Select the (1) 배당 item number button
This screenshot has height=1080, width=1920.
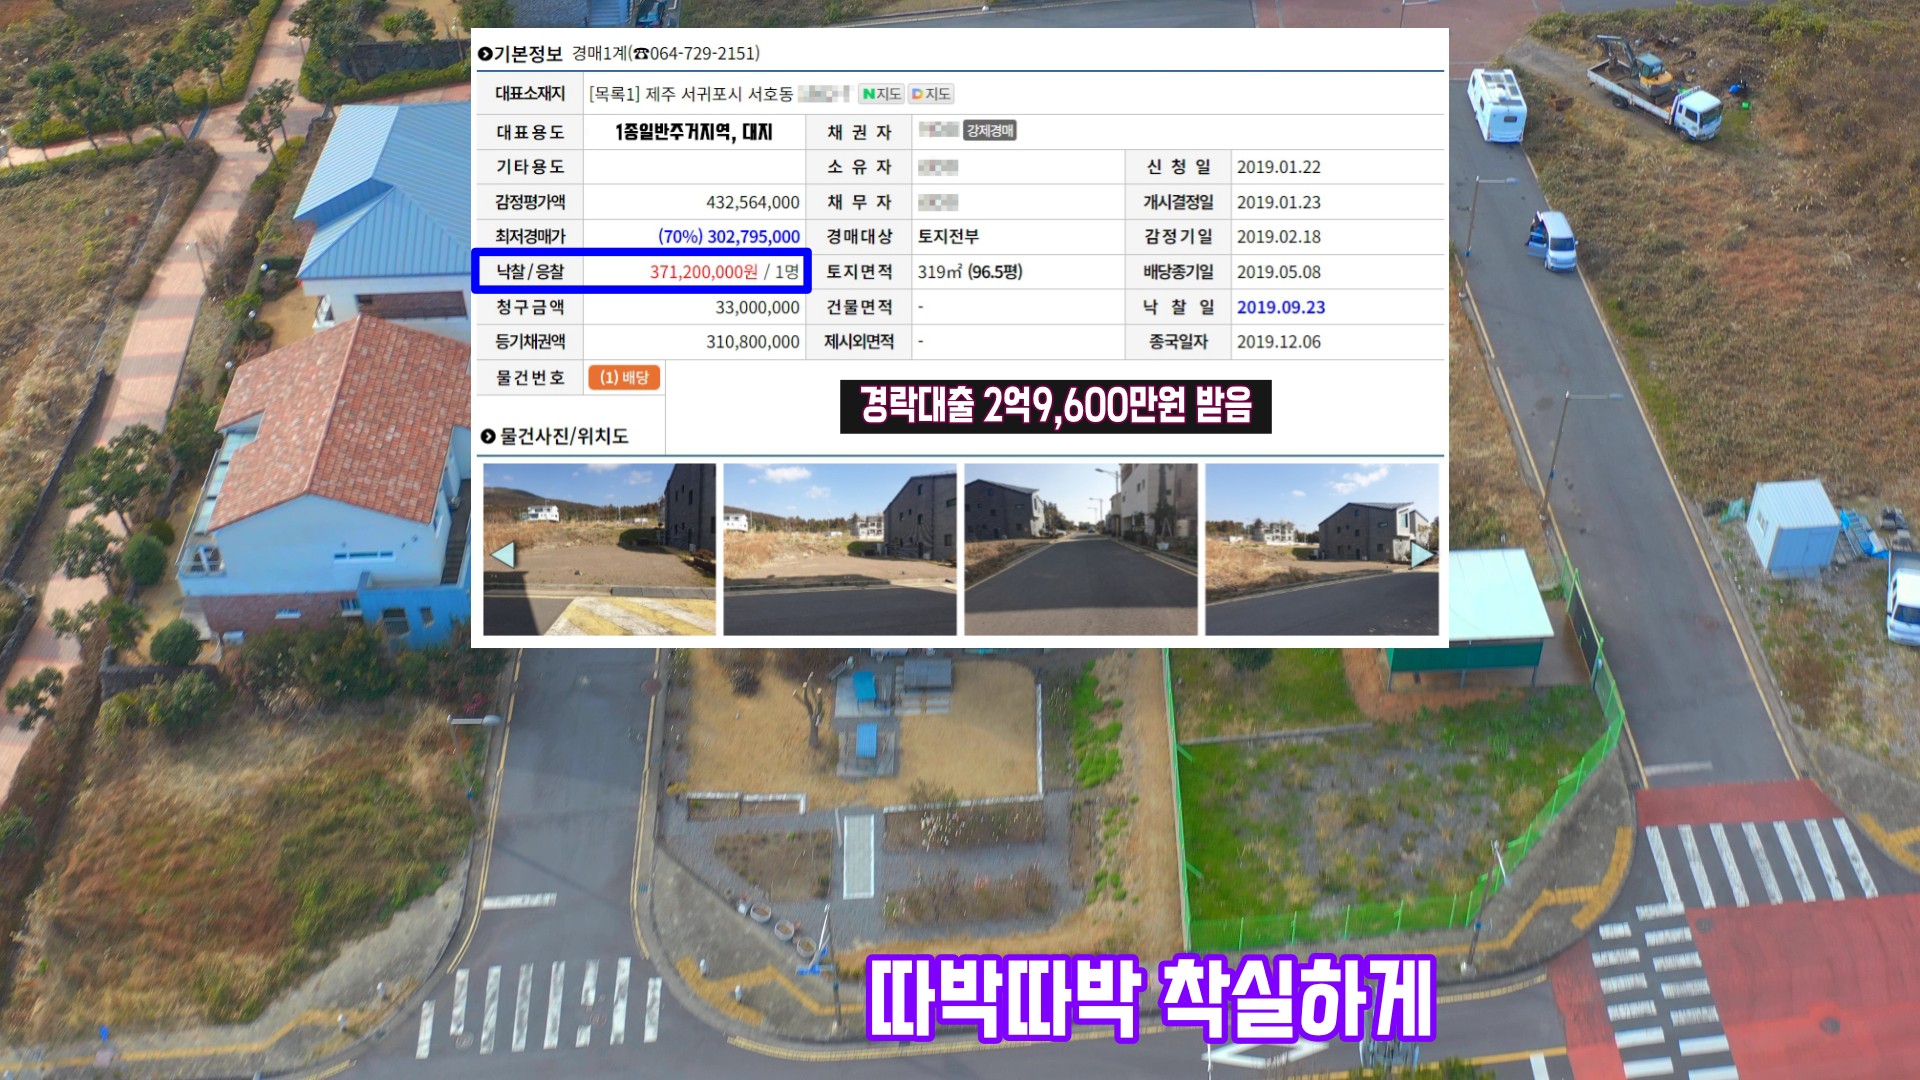coord(624,377)
